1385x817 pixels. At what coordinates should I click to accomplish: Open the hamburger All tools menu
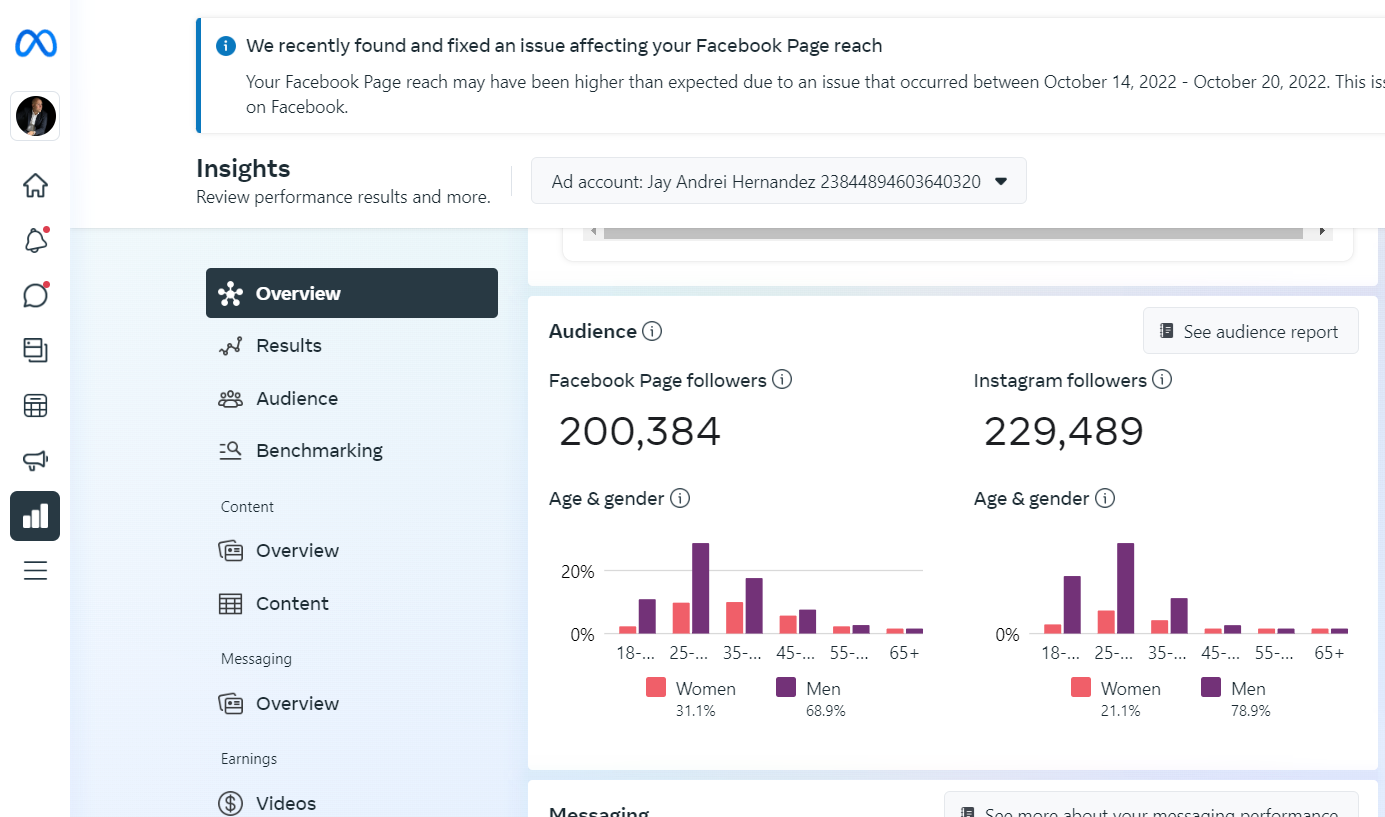(35, 571)
